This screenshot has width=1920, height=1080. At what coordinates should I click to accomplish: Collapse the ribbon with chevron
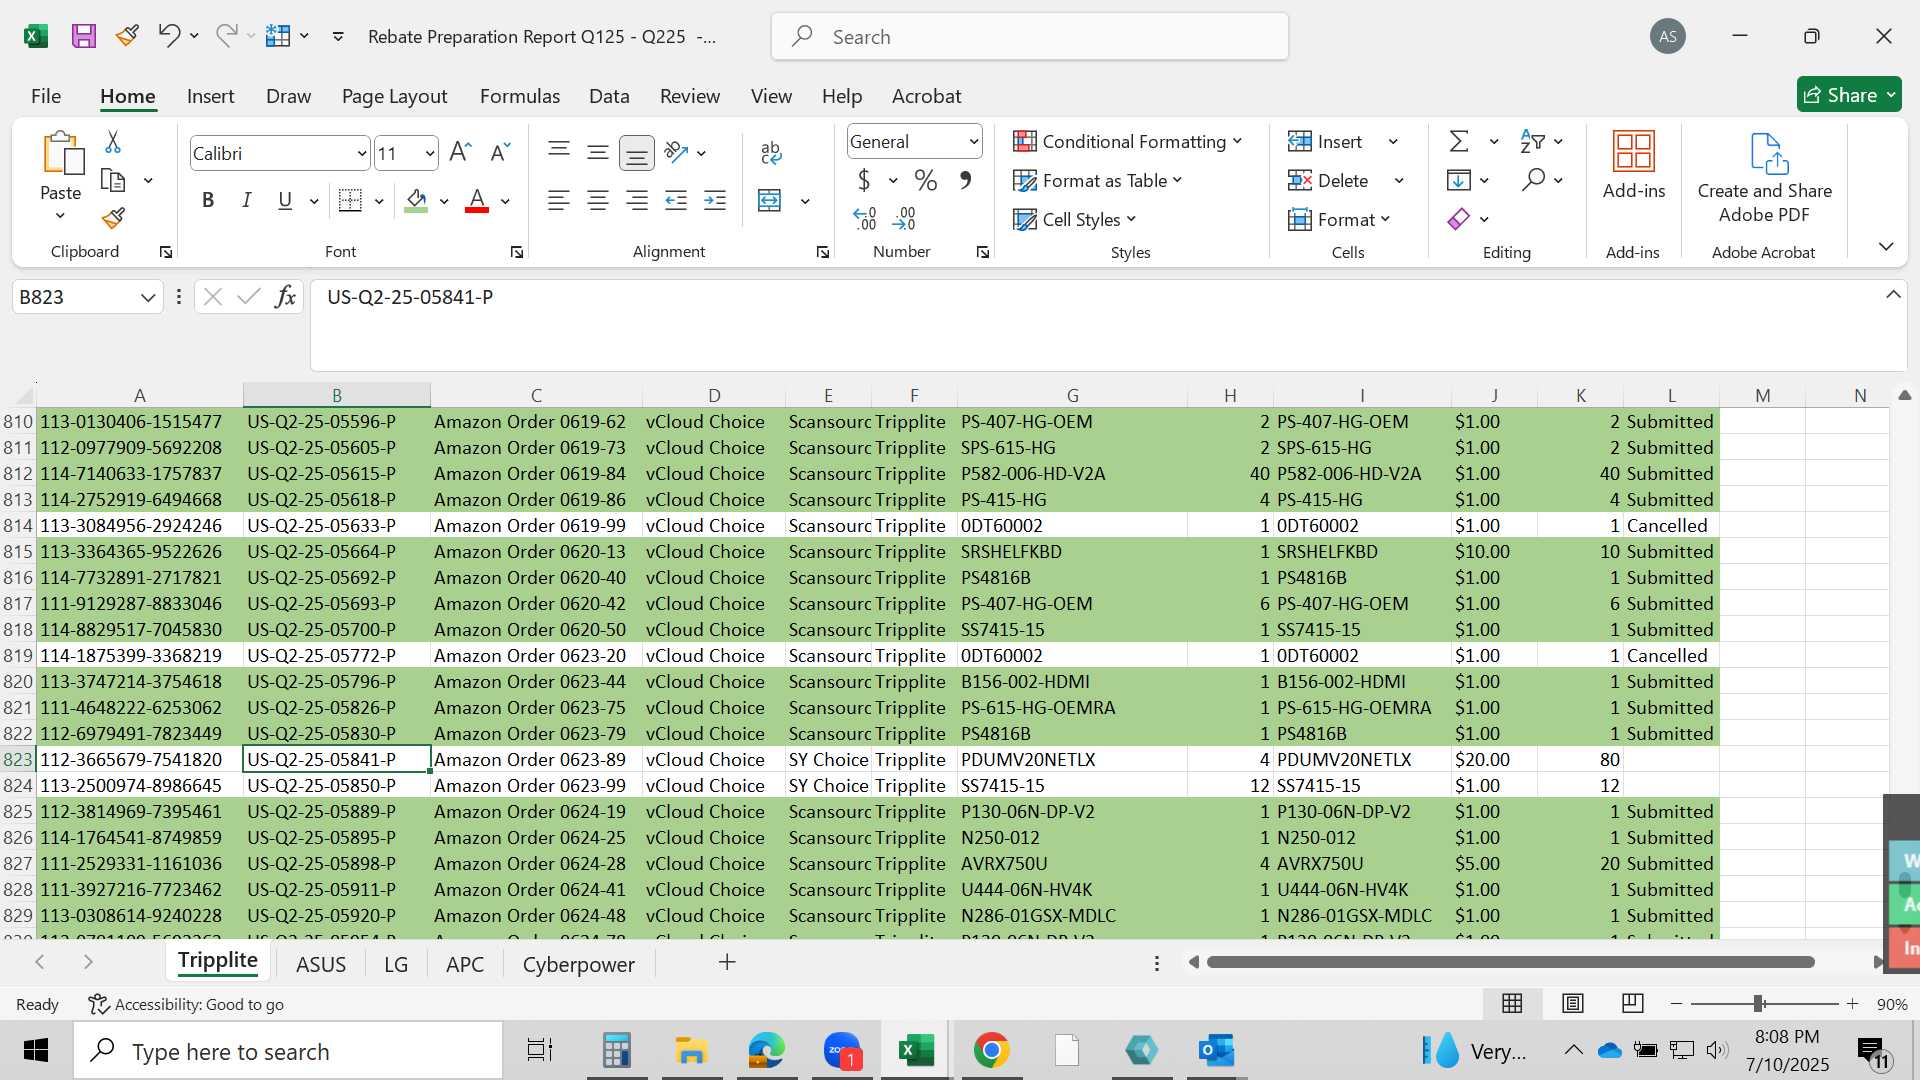(1886, 246)
